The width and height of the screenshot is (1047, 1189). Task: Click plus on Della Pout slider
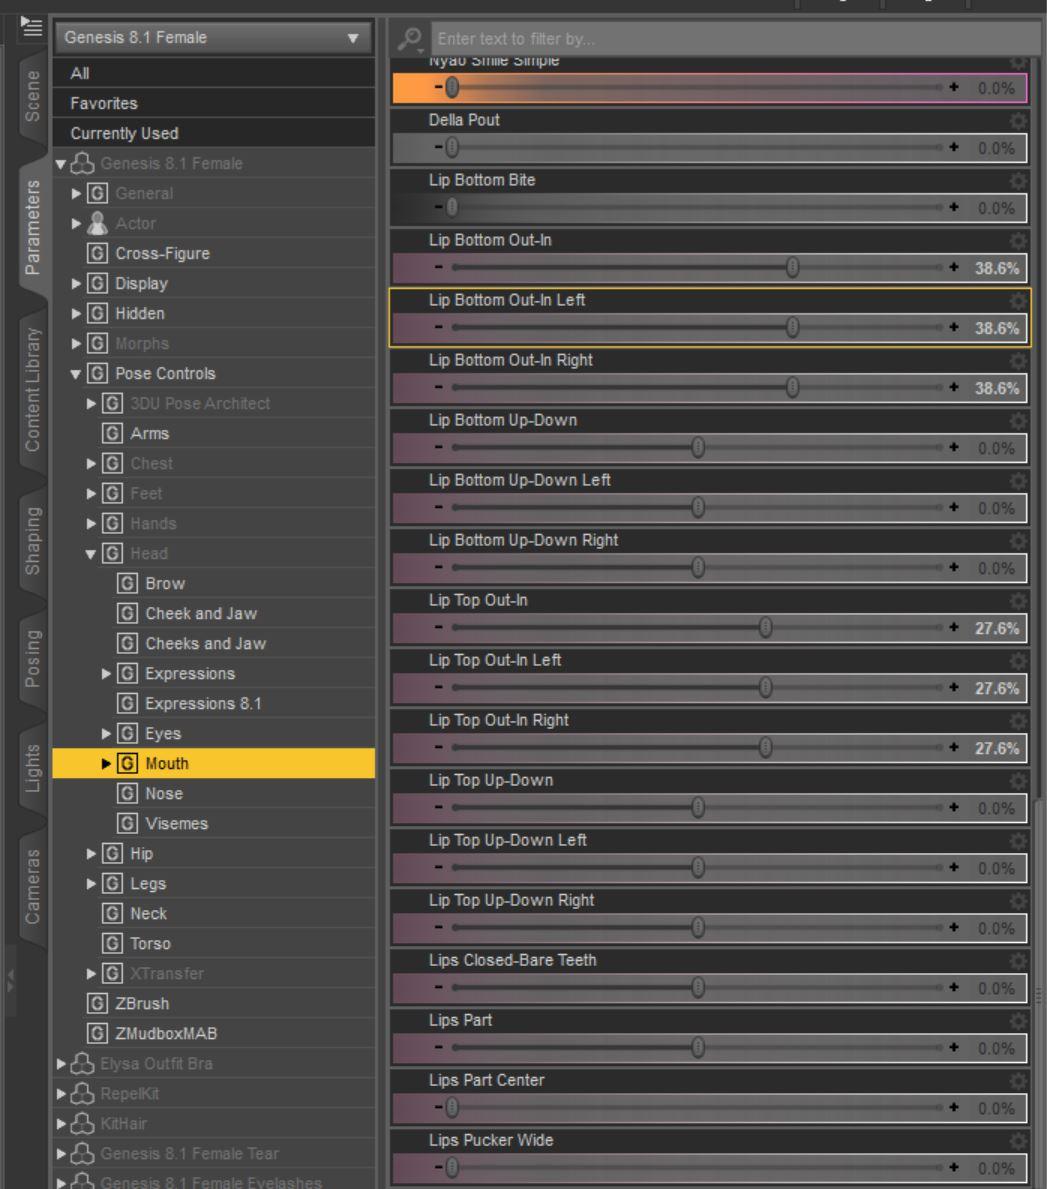(954, 146)
